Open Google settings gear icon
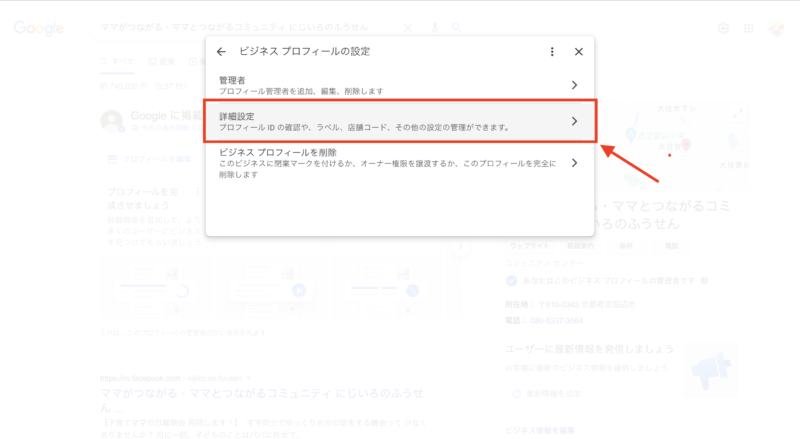The width and height of the screenshot is (800, 439). 723,28
